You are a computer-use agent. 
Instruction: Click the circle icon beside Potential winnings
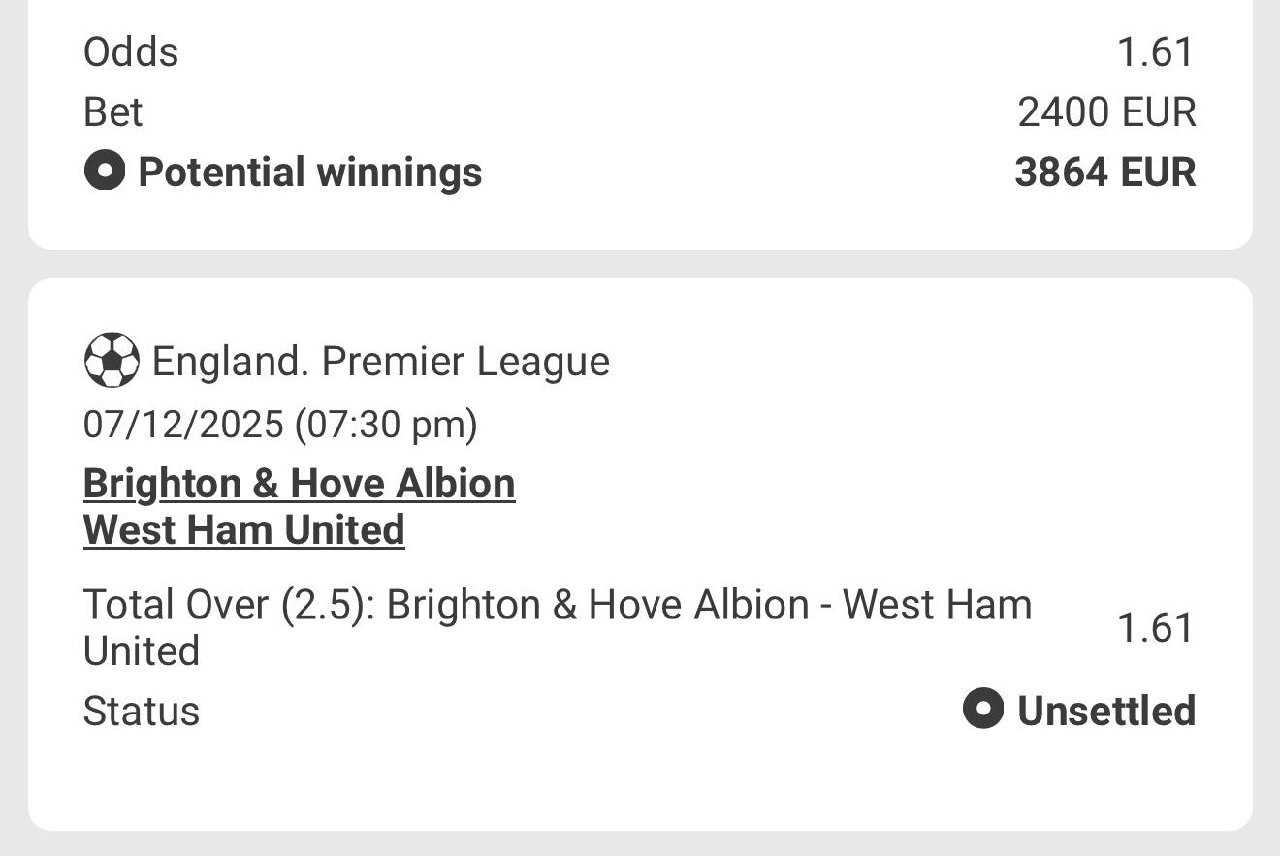point(104,171)
